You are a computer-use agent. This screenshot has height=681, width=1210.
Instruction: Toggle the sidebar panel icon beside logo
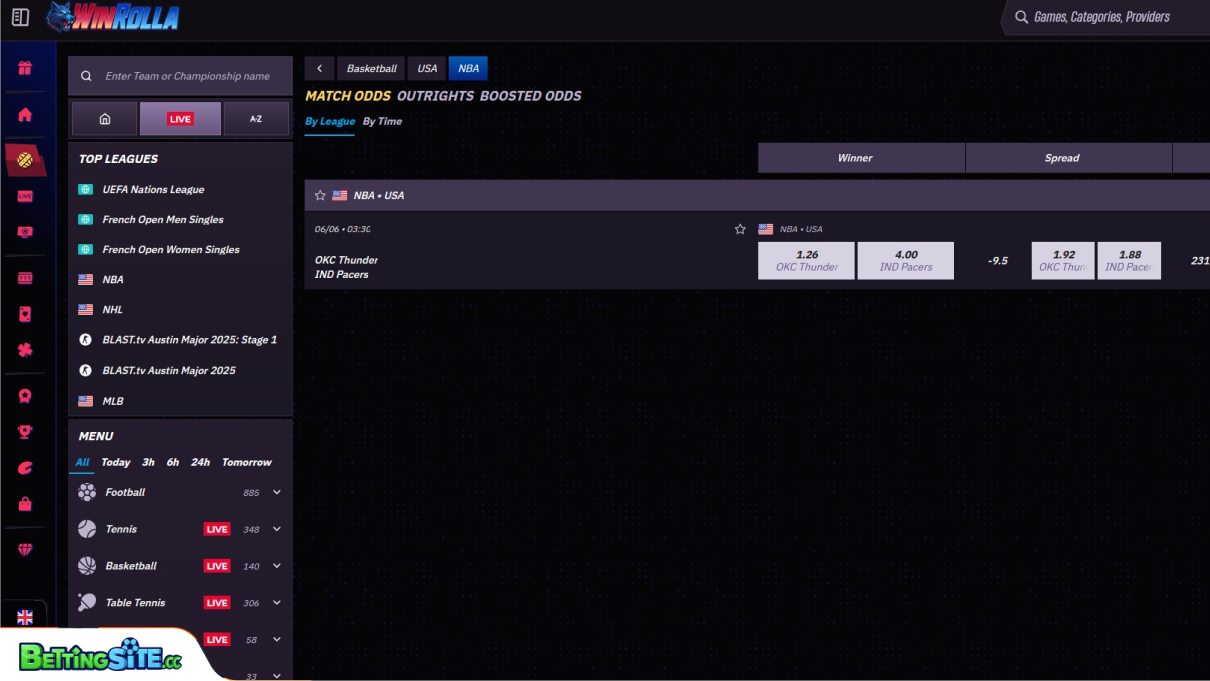pyautogui.click(x=20, y=17)
